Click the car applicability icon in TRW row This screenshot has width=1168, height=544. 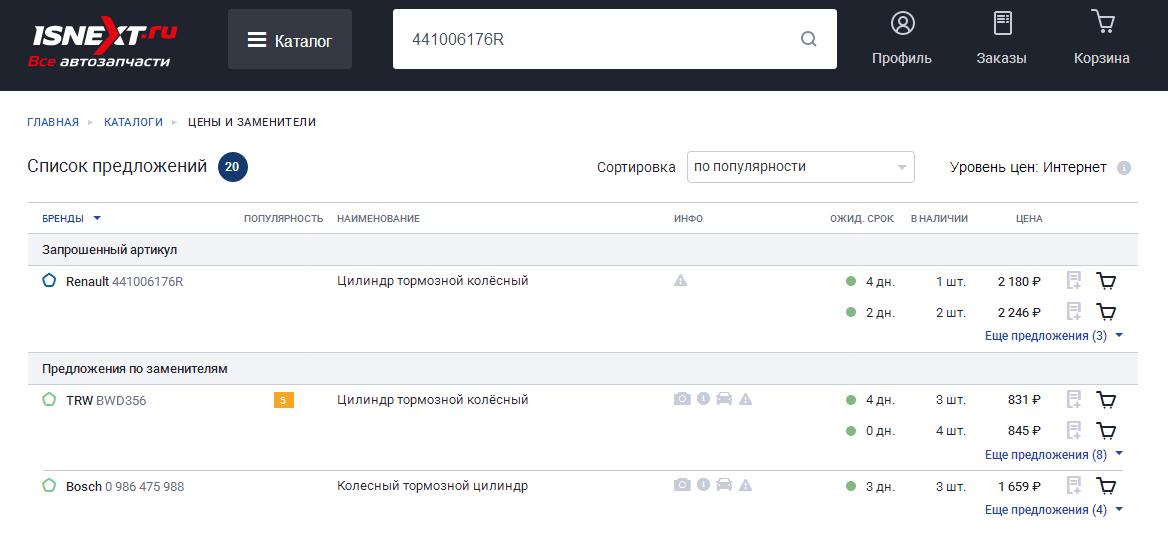pos(724,399)
